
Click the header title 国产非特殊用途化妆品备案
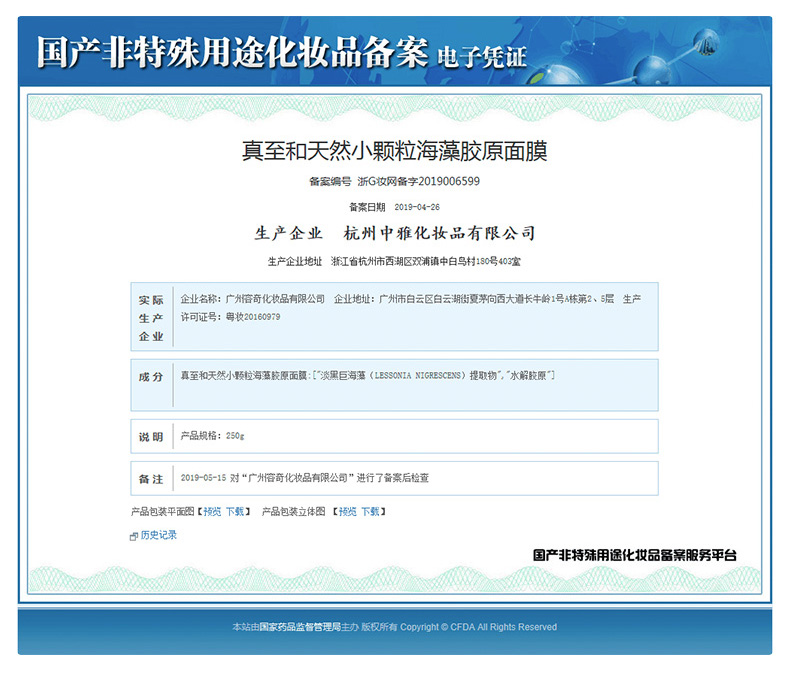point(232,52)
